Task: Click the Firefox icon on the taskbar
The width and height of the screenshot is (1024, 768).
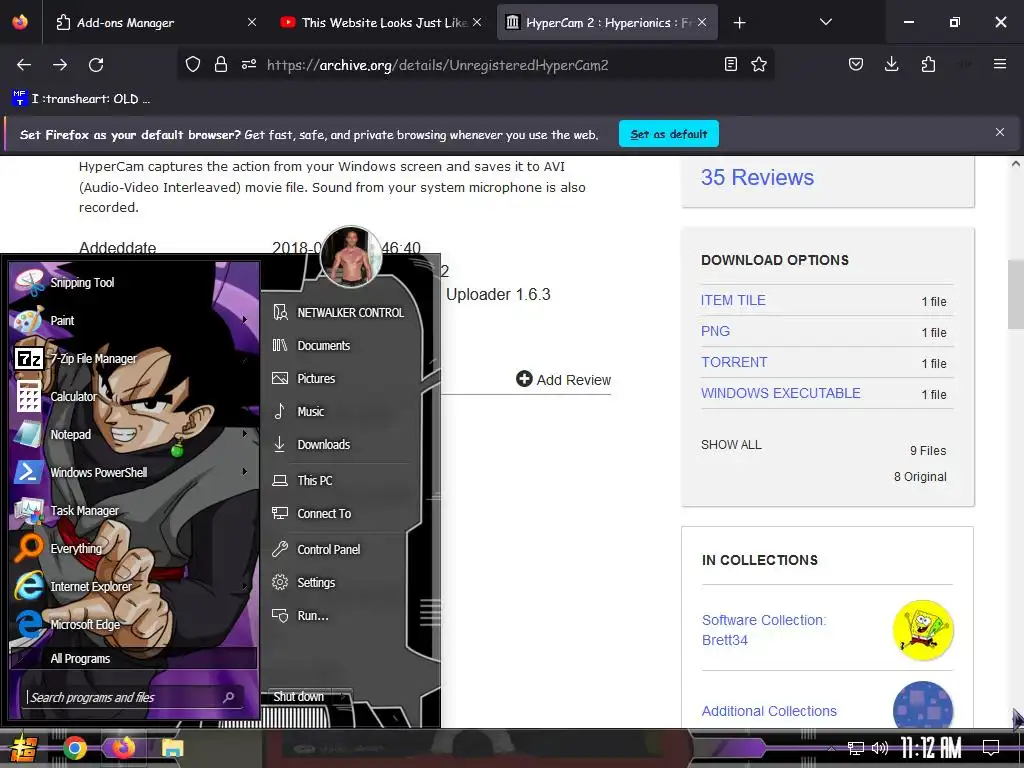Action: coord(123,748)
